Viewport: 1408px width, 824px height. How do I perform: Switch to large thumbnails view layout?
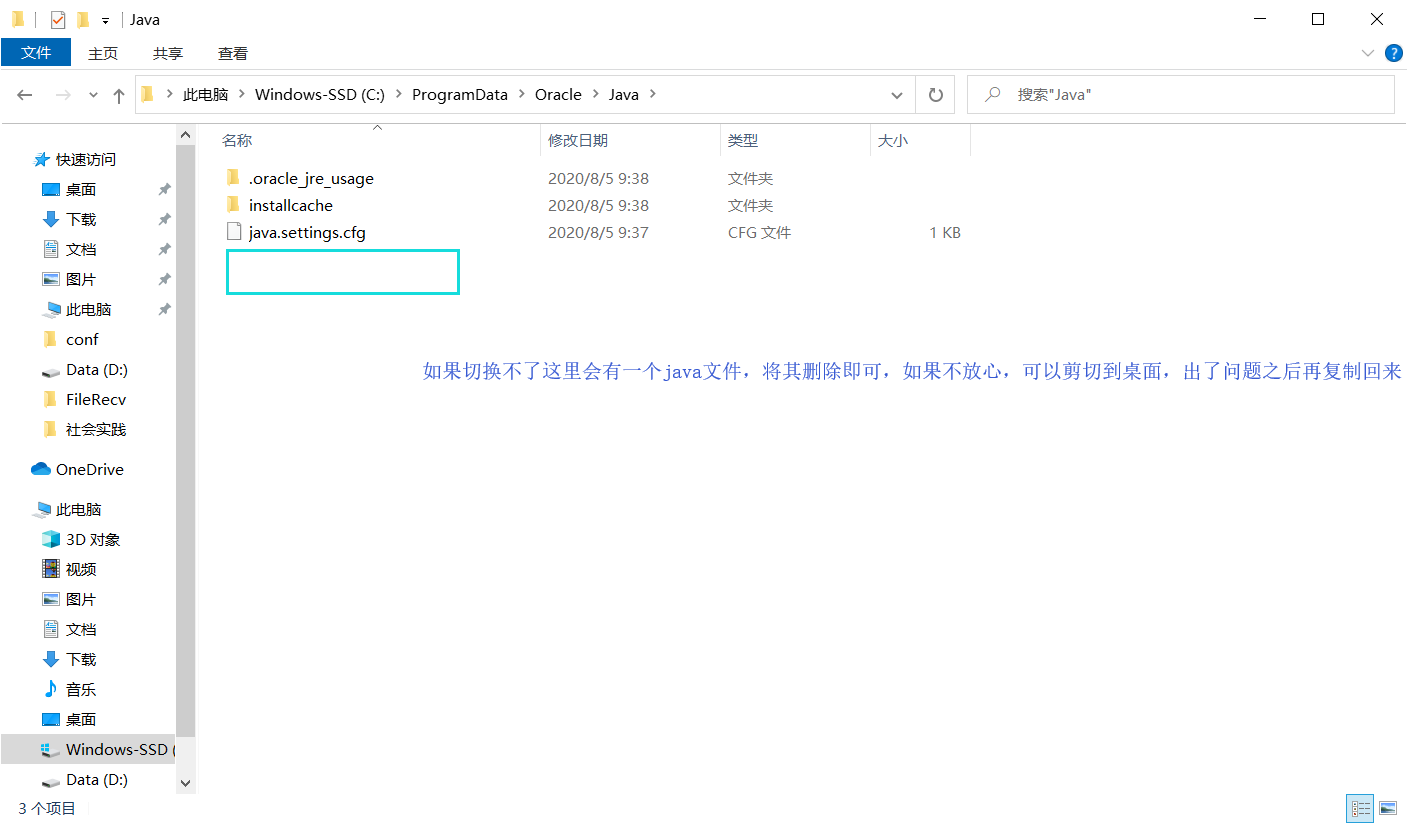pos(1387,808)
